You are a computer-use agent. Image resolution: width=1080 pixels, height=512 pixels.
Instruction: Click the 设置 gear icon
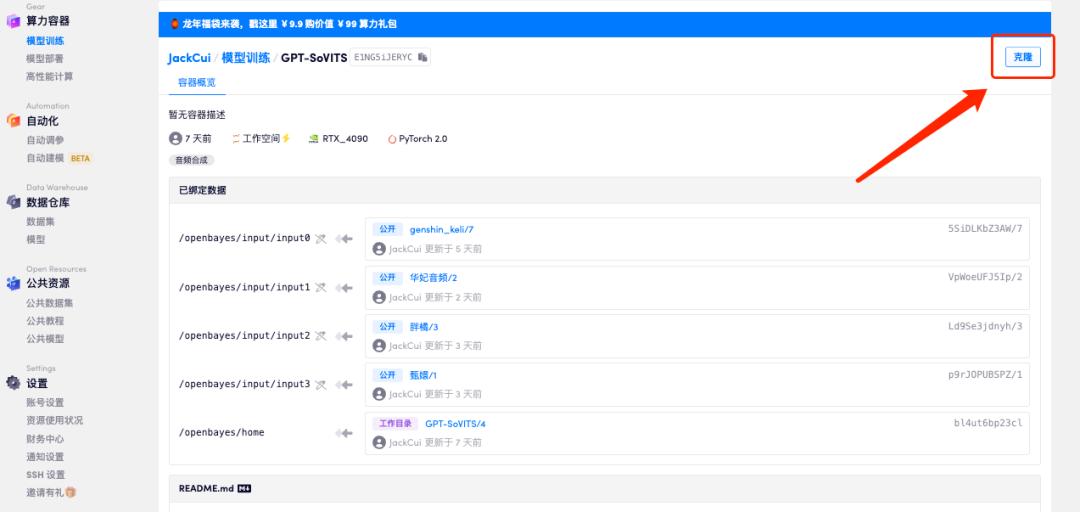[x=13, y=383]
